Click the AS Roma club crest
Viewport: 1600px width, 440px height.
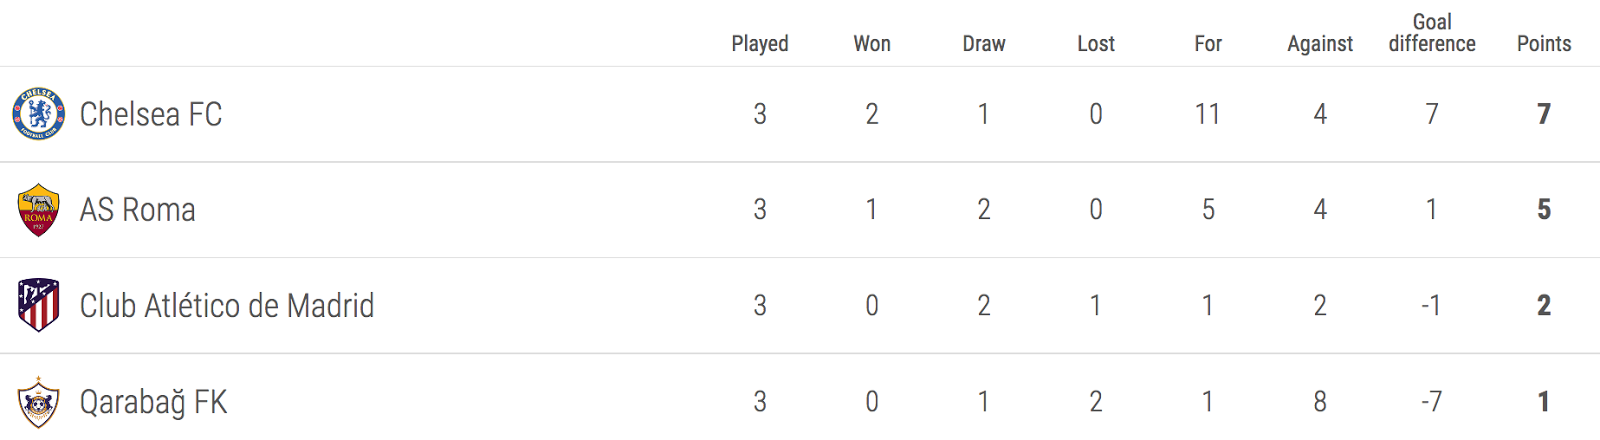(x=39, y=210)
